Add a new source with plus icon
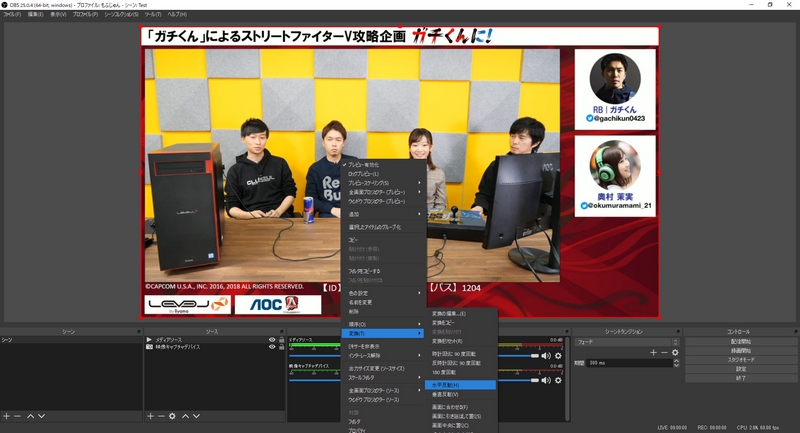 [x=151, y=416]
